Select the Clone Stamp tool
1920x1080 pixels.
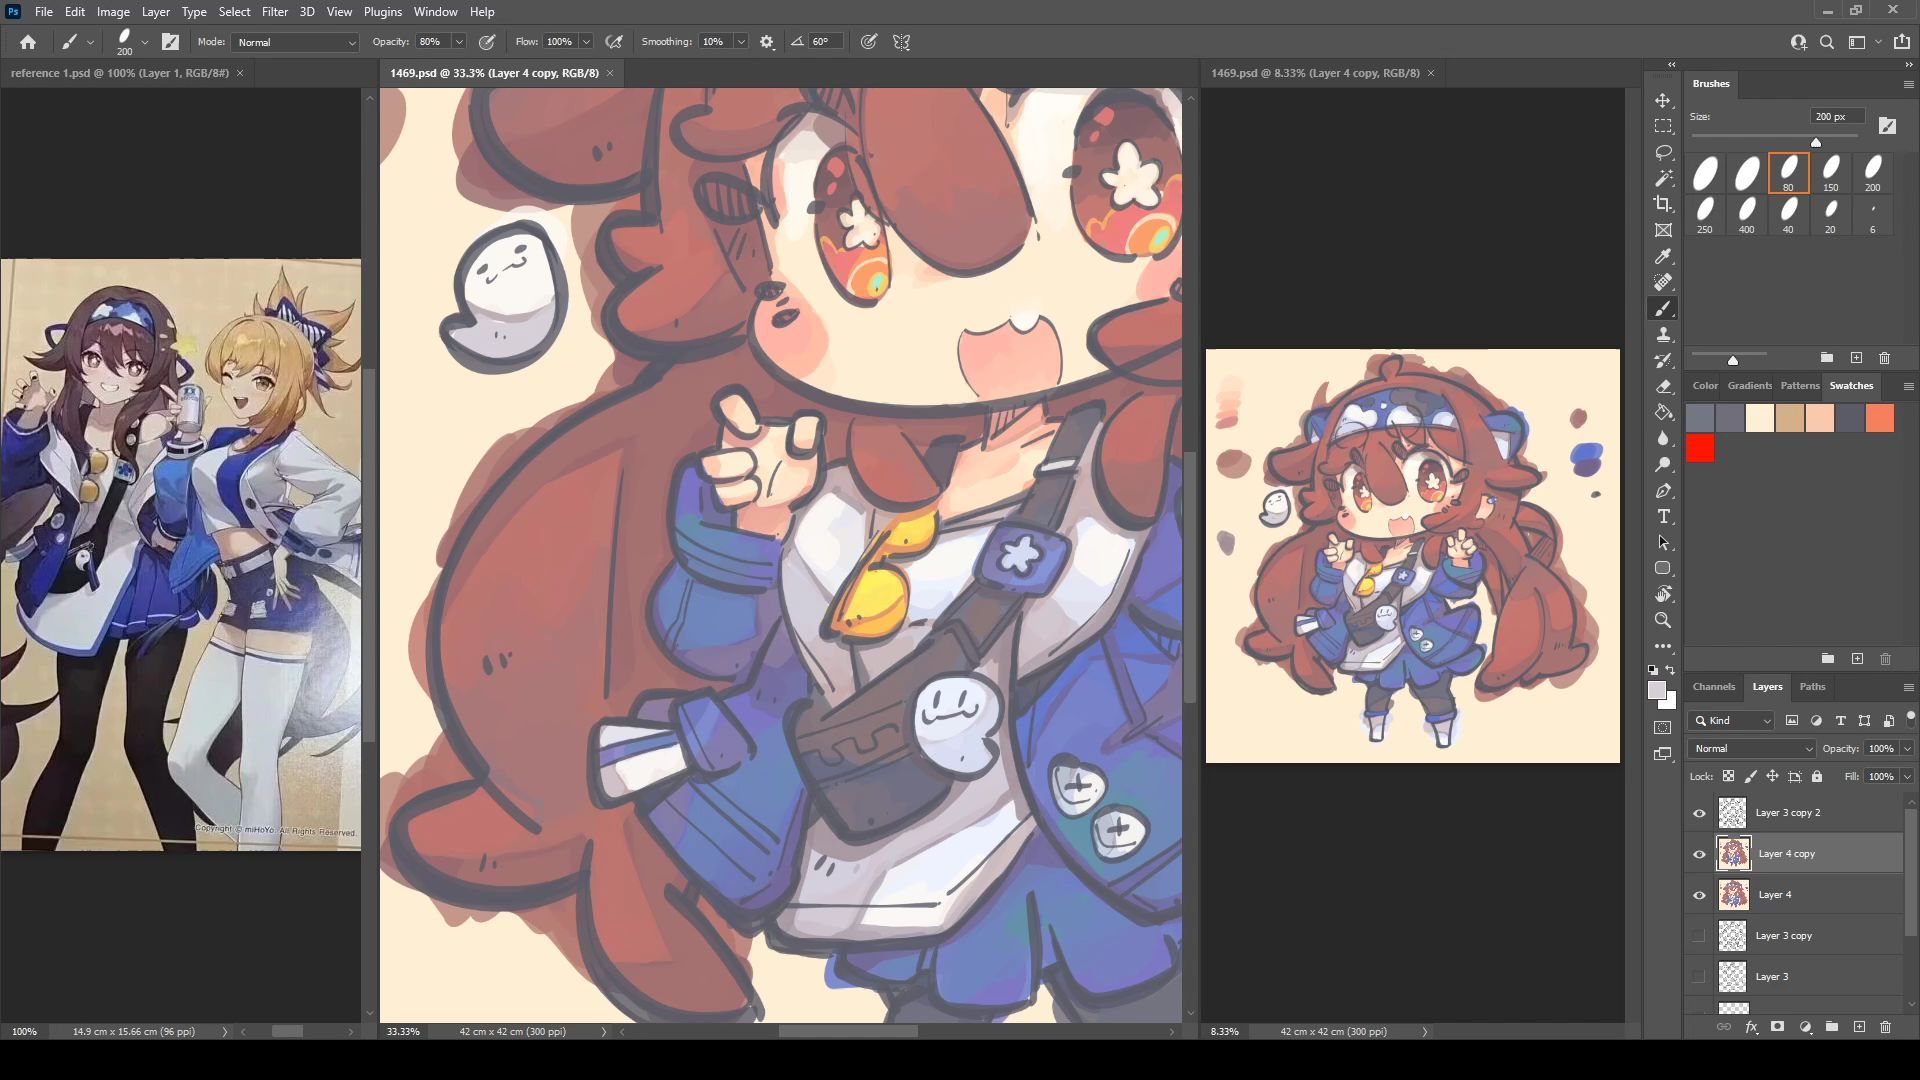tap(1663, 335)
